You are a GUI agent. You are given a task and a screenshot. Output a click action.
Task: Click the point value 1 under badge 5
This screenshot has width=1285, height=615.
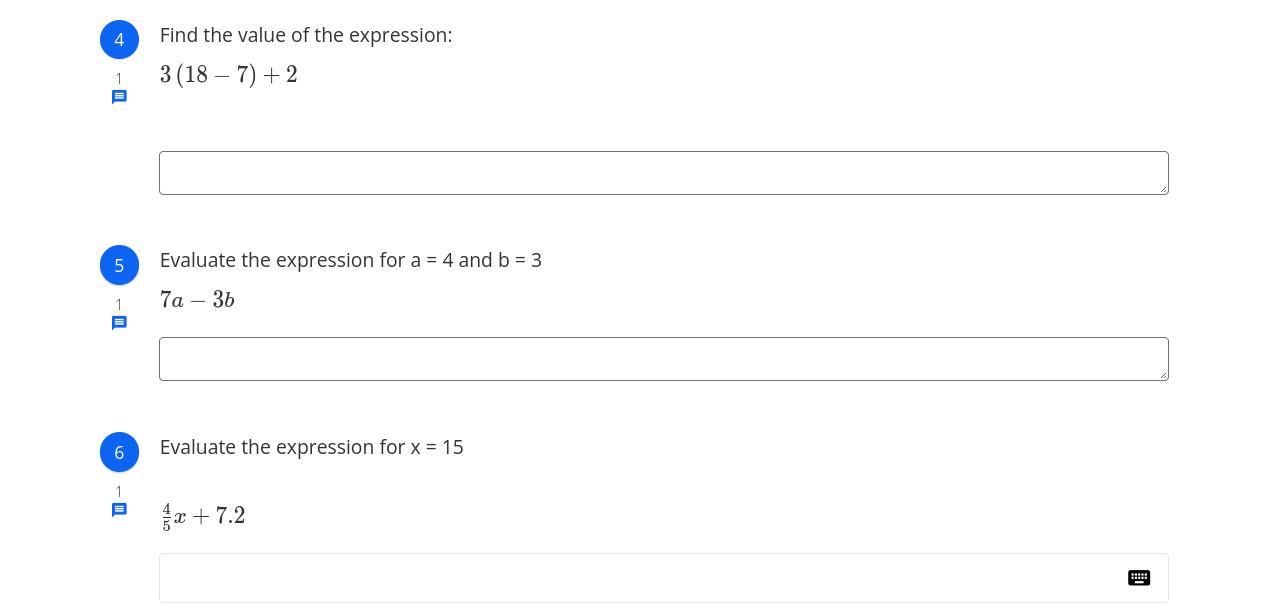pyautogui.click(x=119, y=304)
